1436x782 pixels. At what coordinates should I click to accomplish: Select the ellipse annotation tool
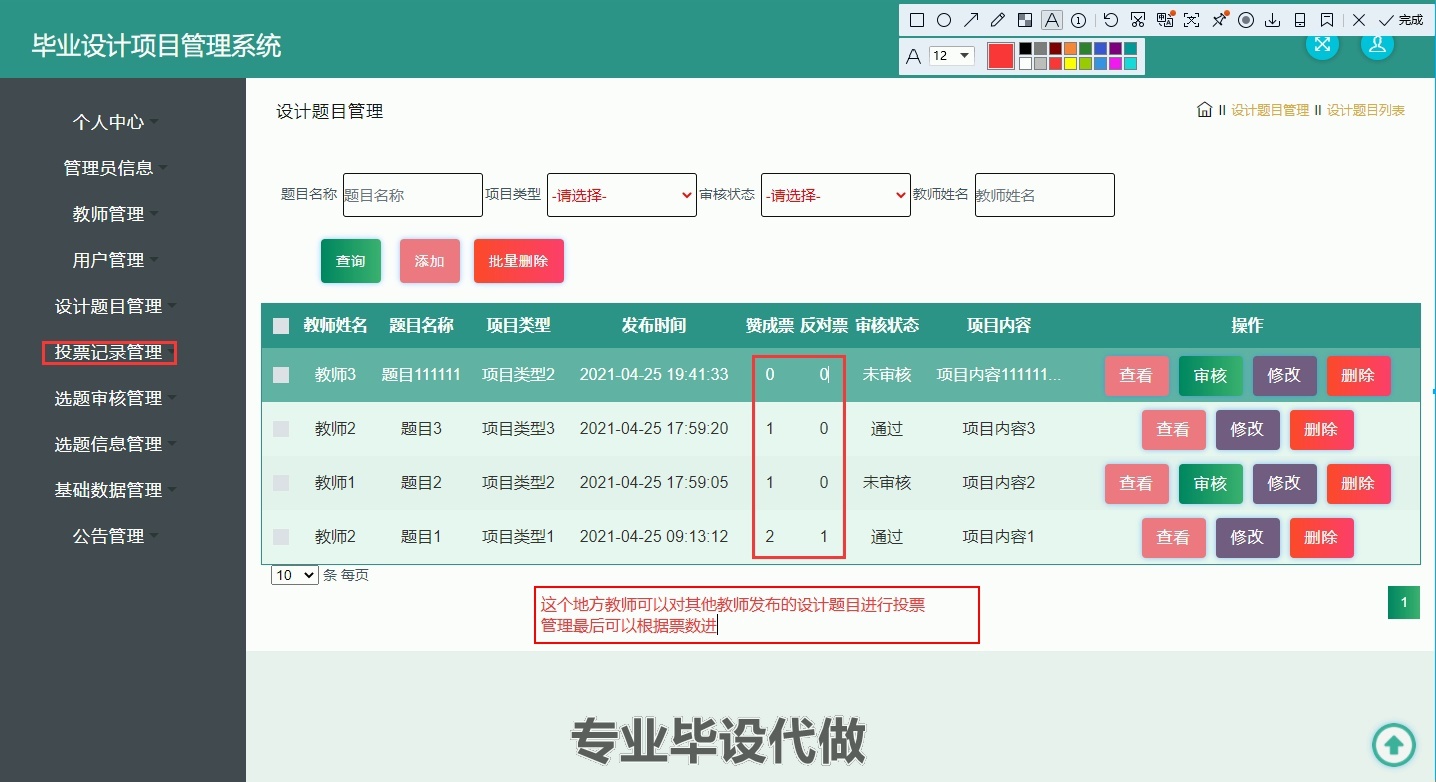[x=943, y=20]
